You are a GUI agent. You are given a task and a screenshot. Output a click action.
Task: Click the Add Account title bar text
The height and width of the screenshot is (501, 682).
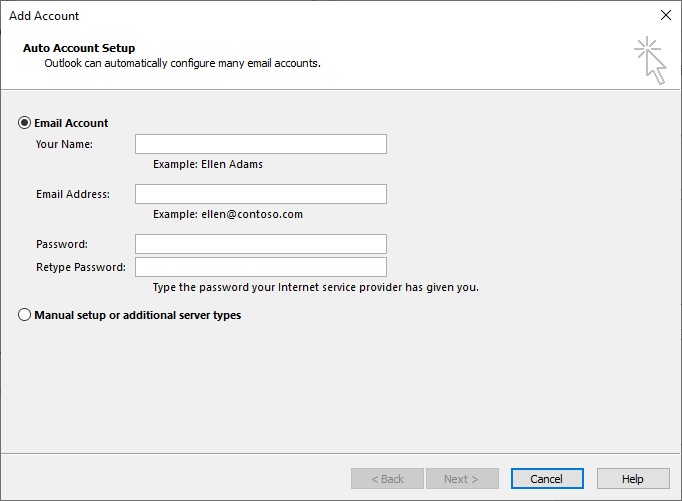point(44,16)
